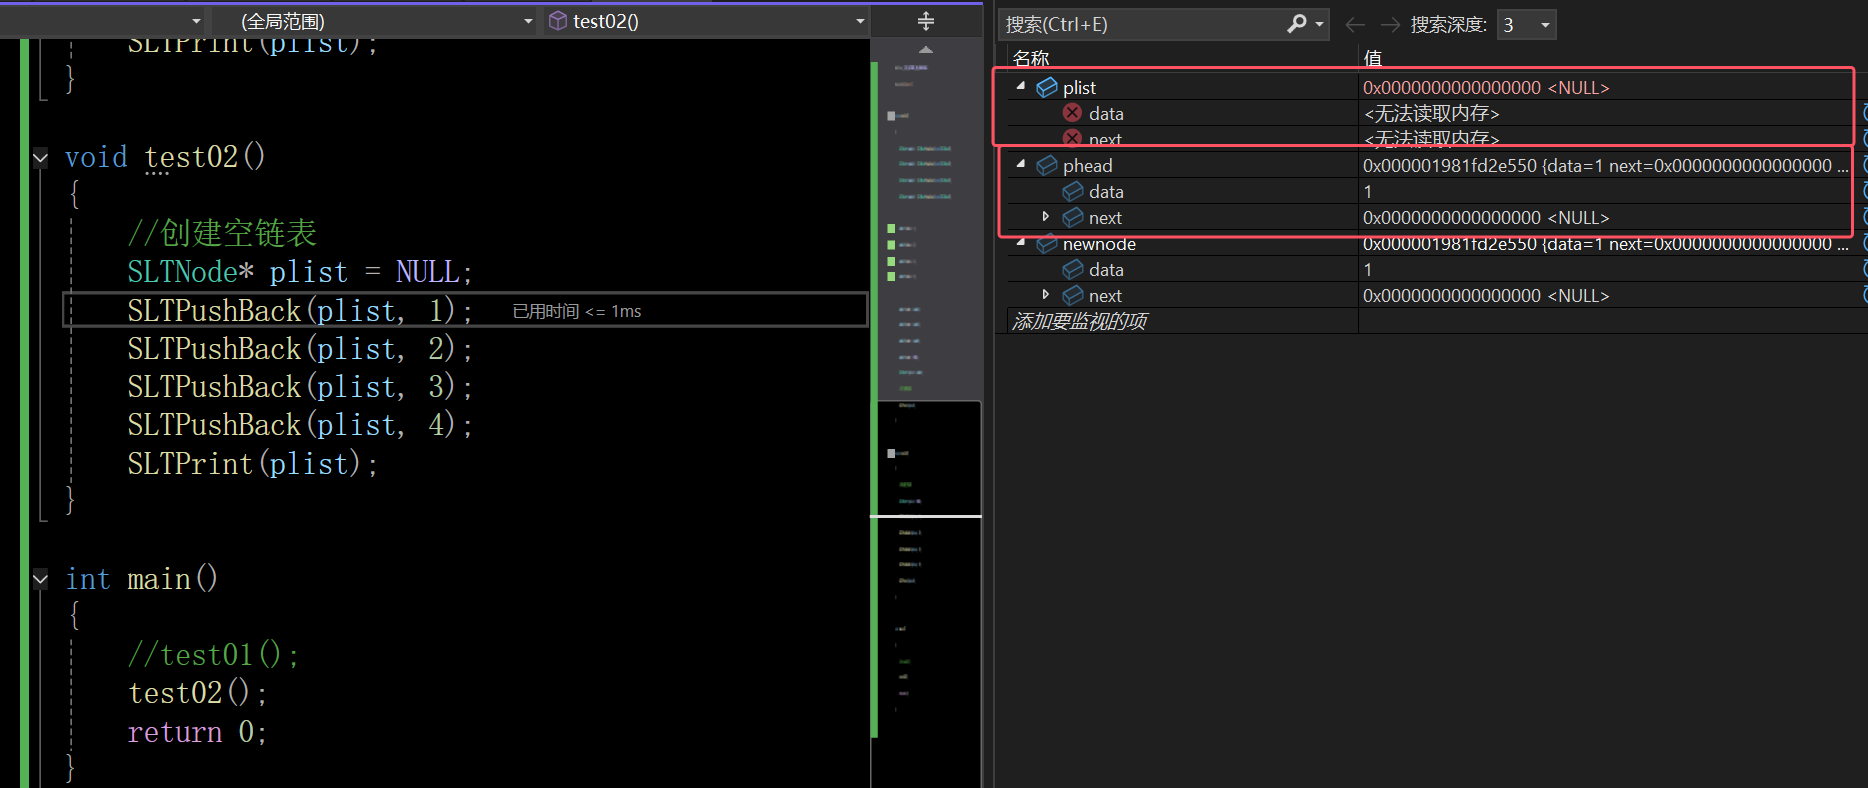Click the phead address value 0x000001981fd2e550
This screenshot has height=788, width=1868.
(1450, 166)
